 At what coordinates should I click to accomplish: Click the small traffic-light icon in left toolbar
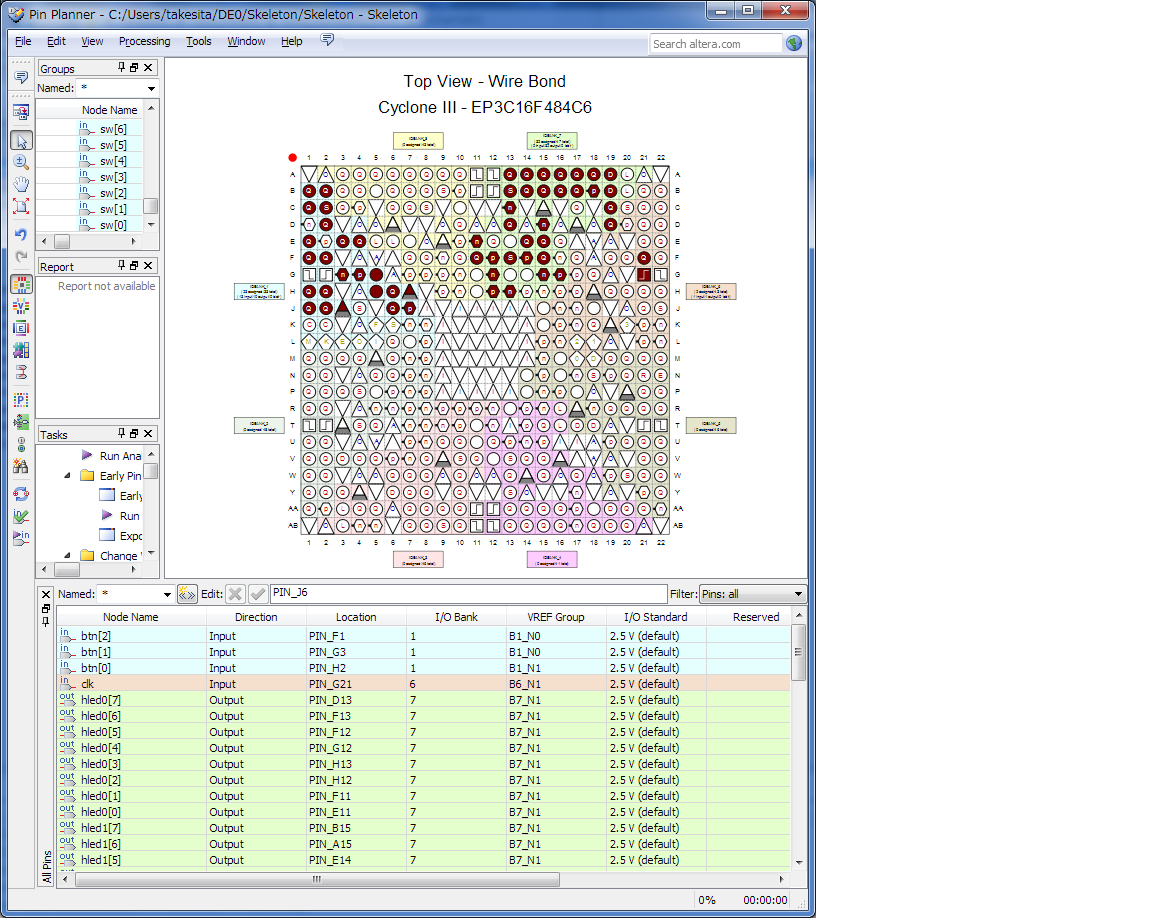click(x=21, y=444)
